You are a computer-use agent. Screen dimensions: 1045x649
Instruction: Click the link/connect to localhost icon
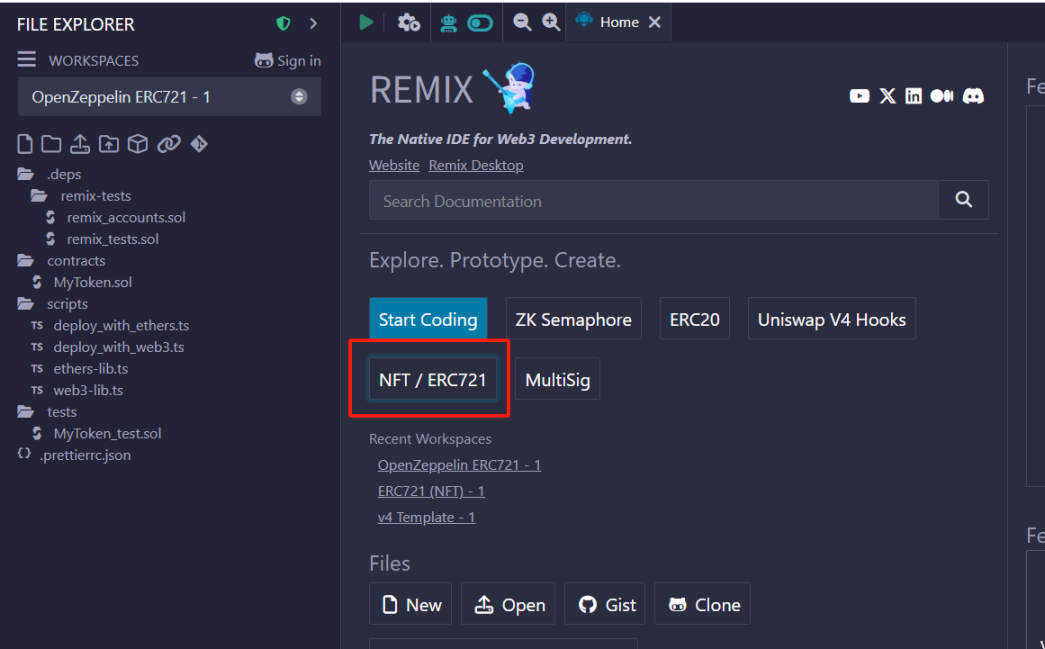click(x=168, y=144)
